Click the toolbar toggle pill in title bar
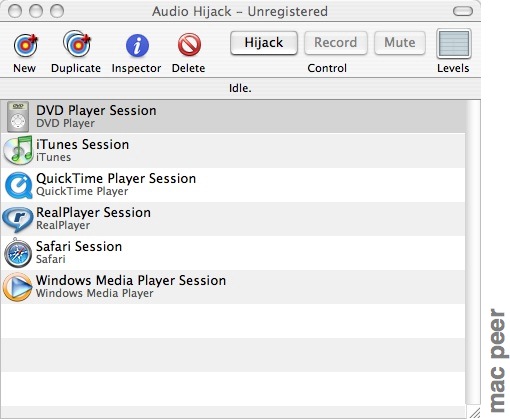The image size is (510, 419). [463, 11]
